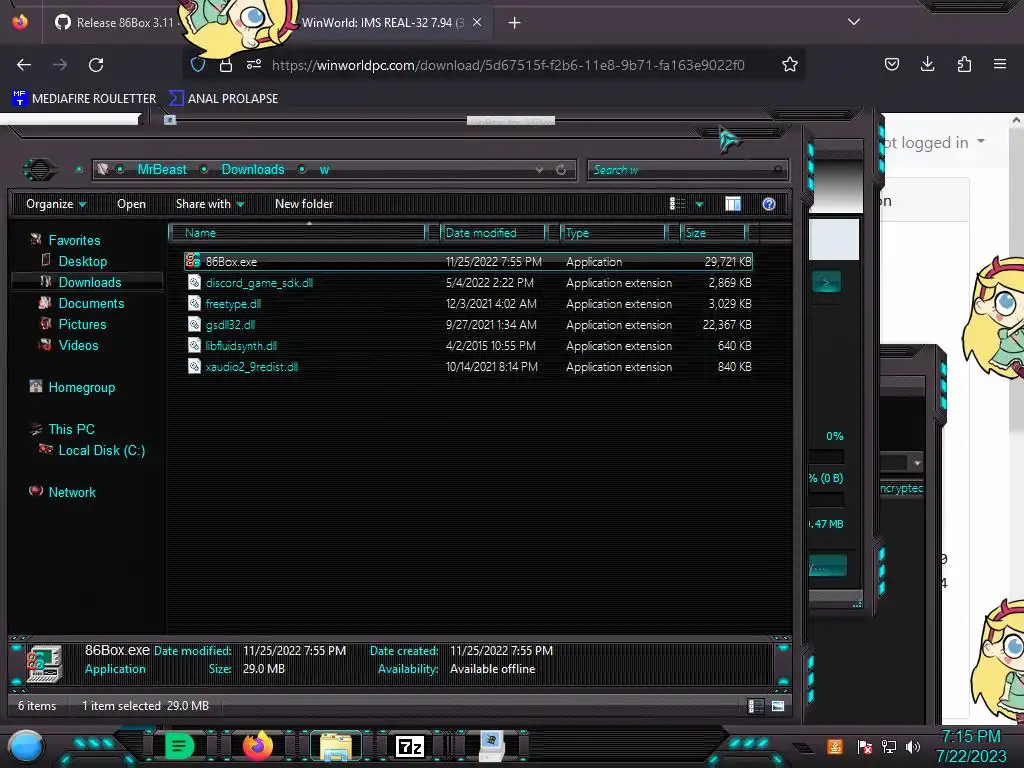Open the Start orb button
Viewport: 1024px width, 768px height.
tap(26, 746)
